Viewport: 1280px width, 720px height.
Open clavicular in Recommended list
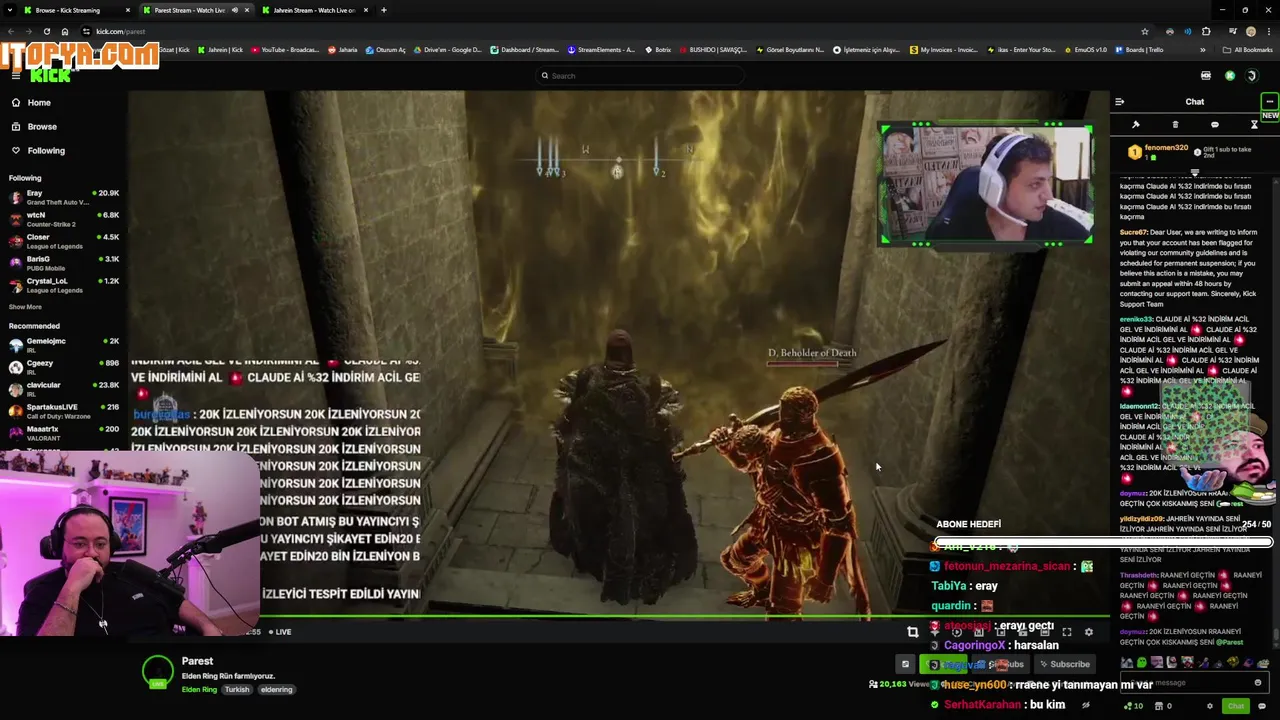[63, 389]
